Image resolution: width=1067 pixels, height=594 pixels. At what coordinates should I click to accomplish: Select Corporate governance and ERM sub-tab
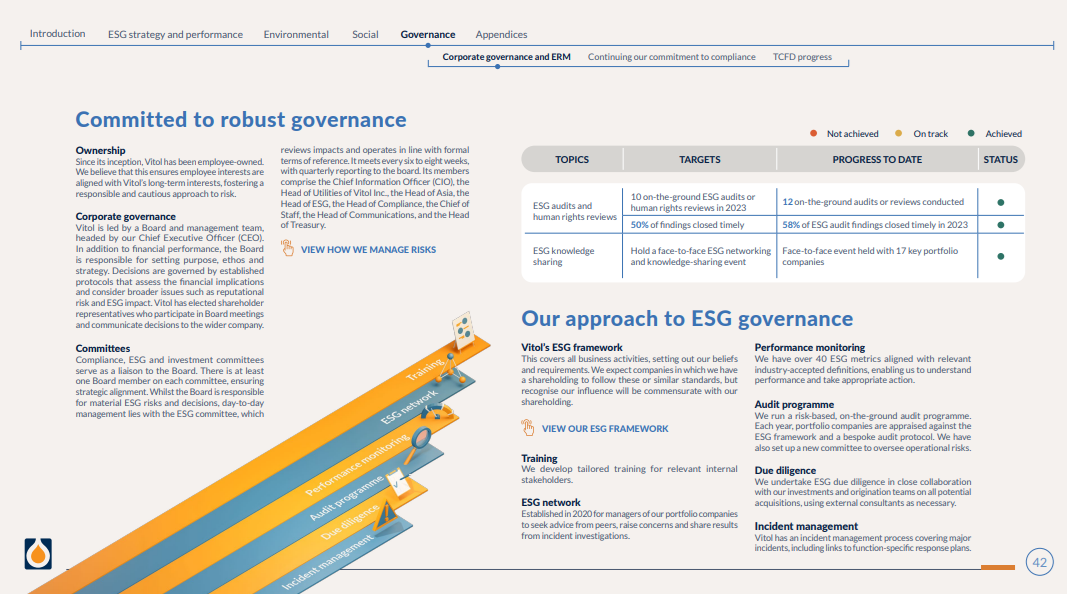506,56
